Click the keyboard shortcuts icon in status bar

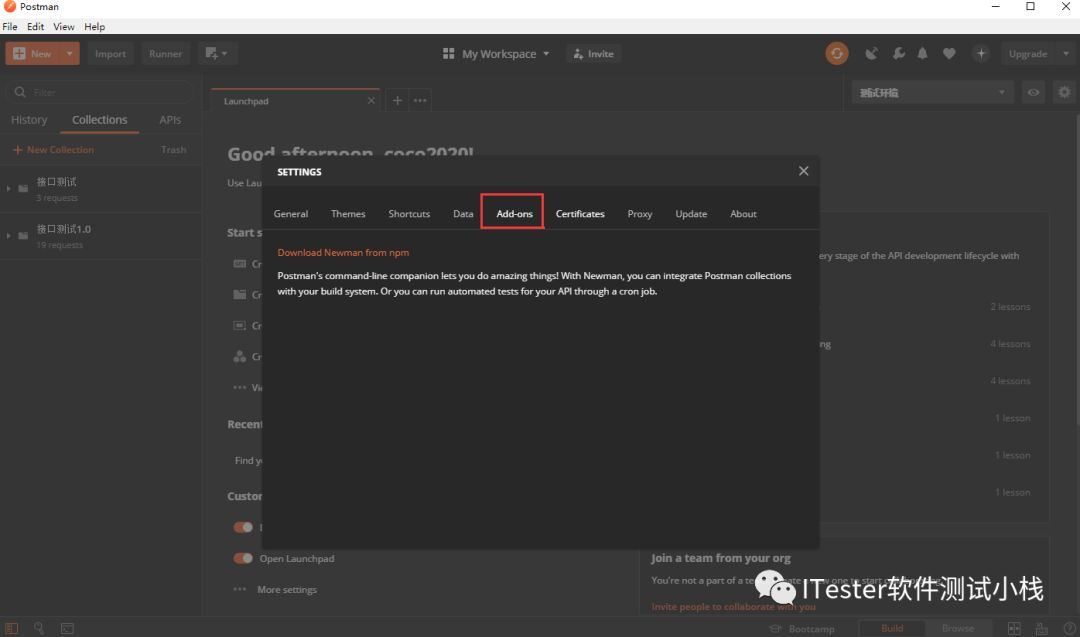coord(1041,628)
